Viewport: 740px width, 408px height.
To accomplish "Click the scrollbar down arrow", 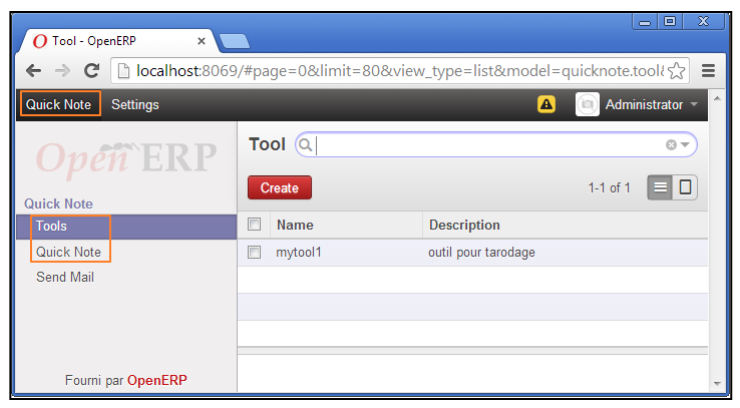I will pyautogui.click(x=717, y=383).
